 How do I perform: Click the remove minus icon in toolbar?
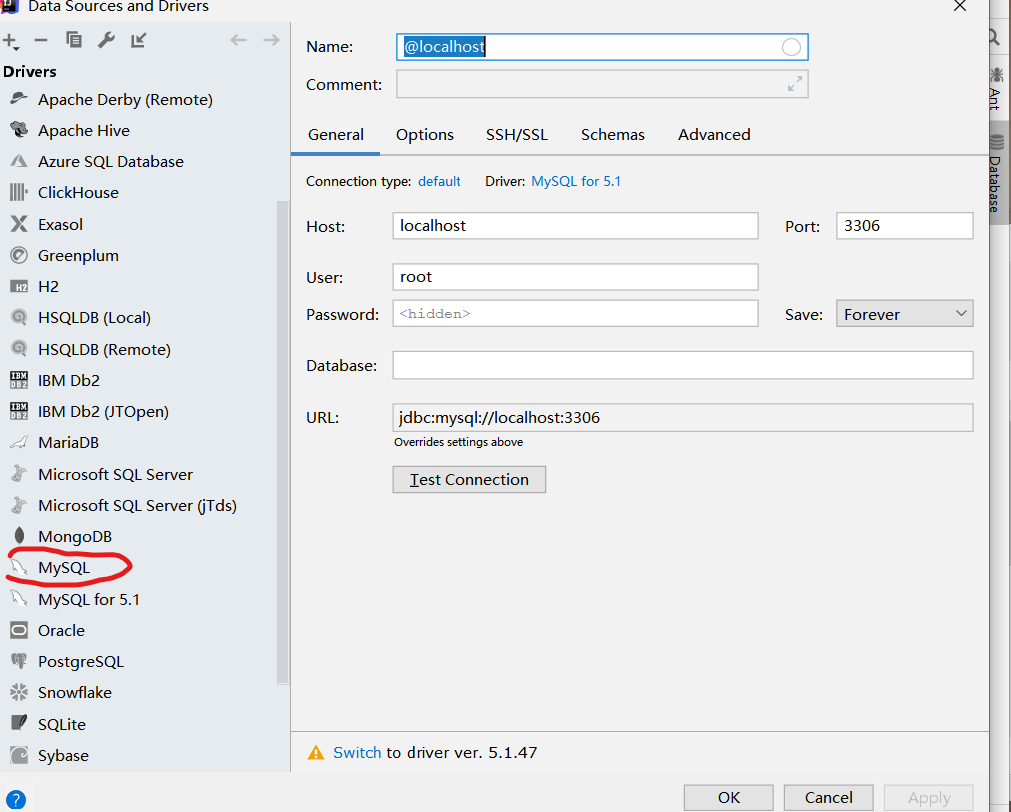click(41, 41)
